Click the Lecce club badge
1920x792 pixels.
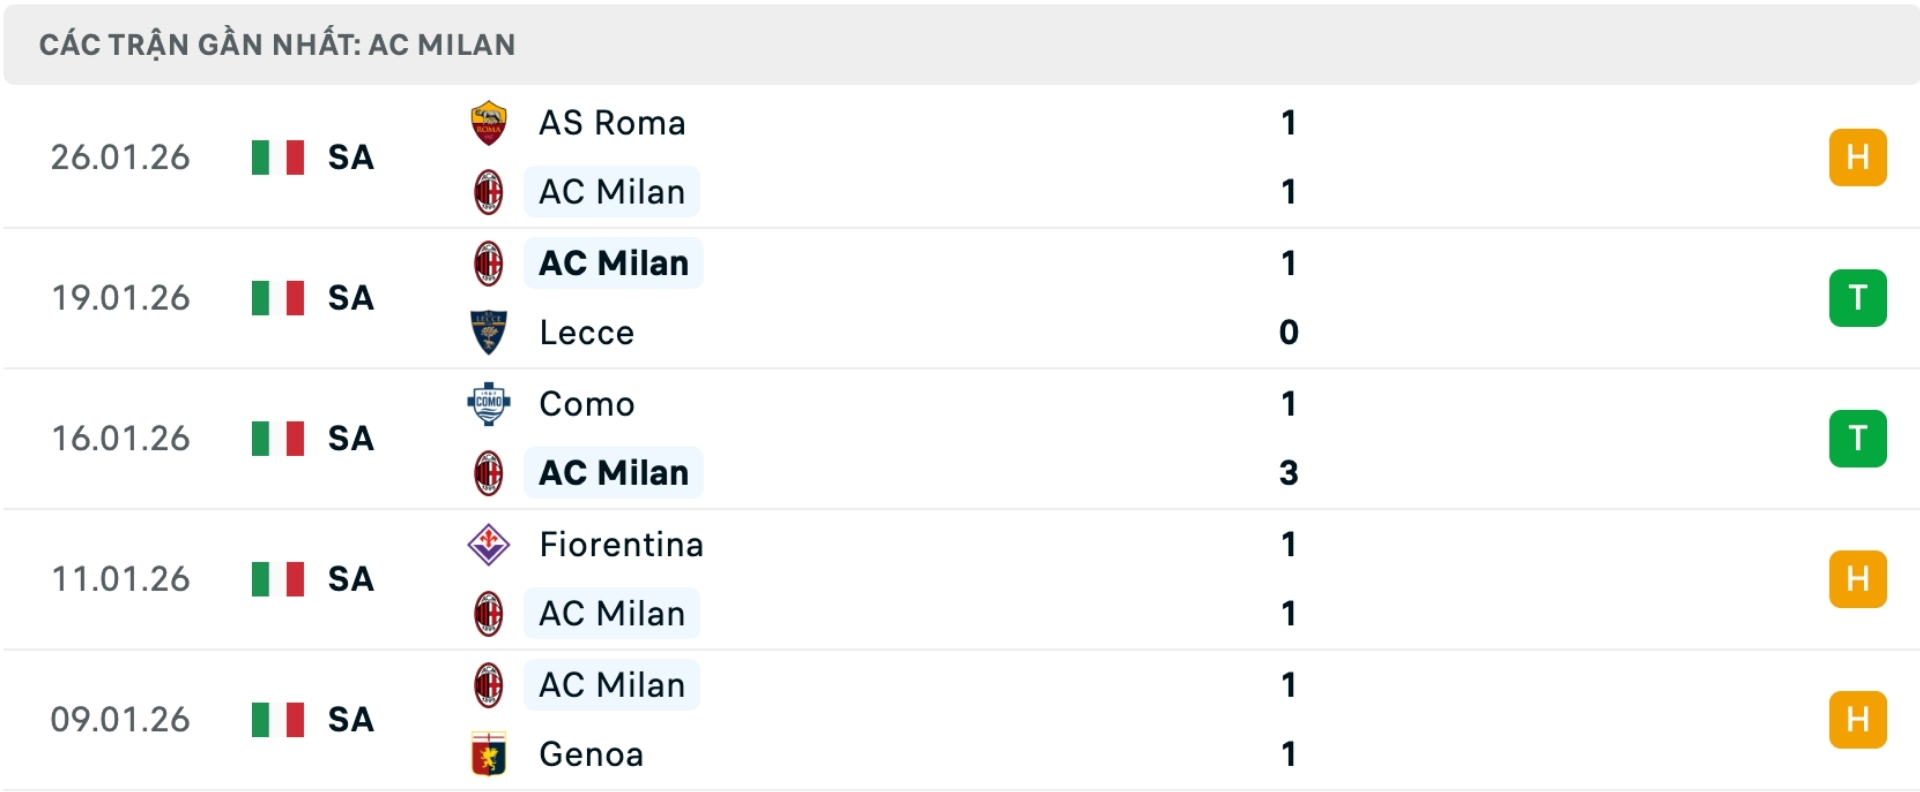click(489, 333)
